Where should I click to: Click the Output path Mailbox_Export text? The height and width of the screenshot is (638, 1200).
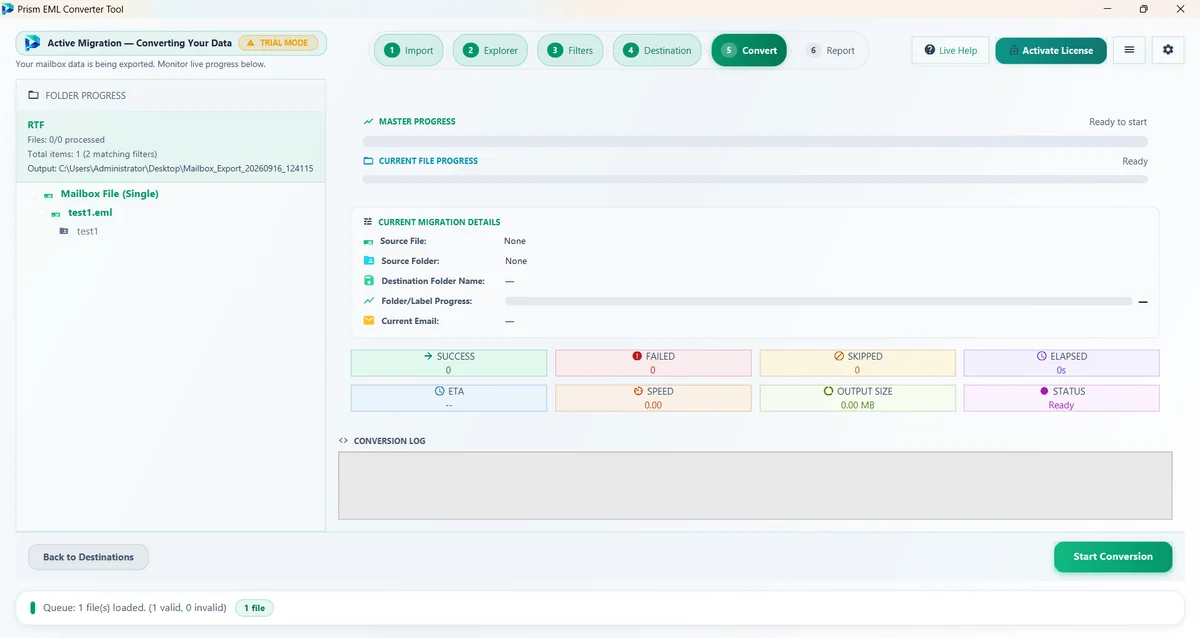pos(171,169)
